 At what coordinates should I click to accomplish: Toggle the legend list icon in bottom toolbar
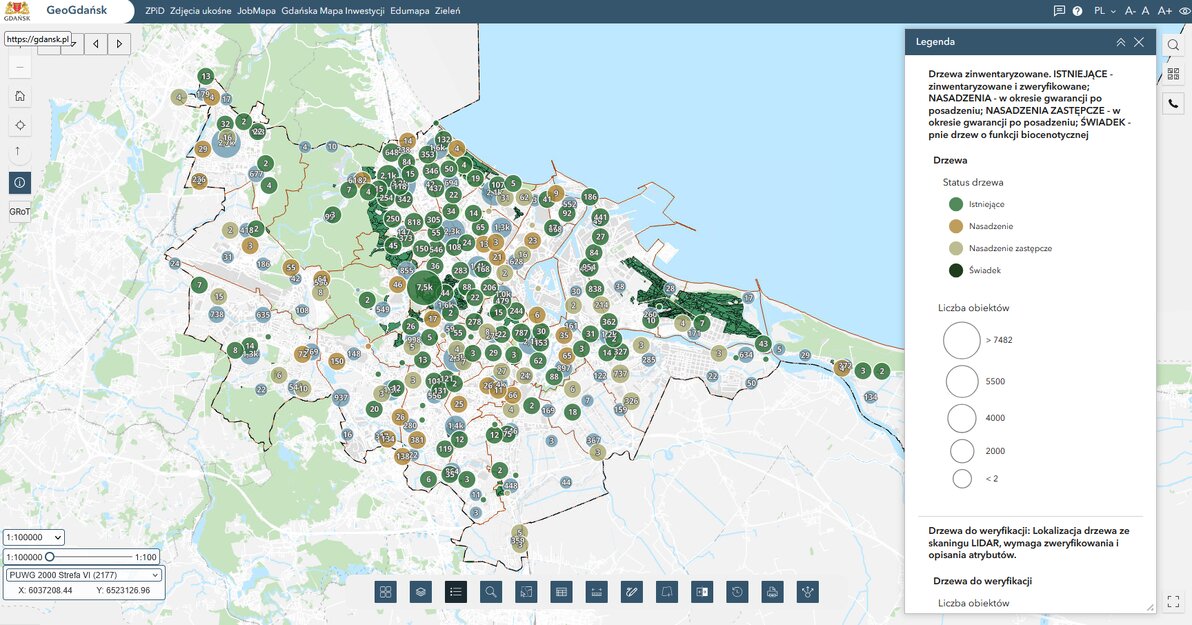click(x=455, y=591)
